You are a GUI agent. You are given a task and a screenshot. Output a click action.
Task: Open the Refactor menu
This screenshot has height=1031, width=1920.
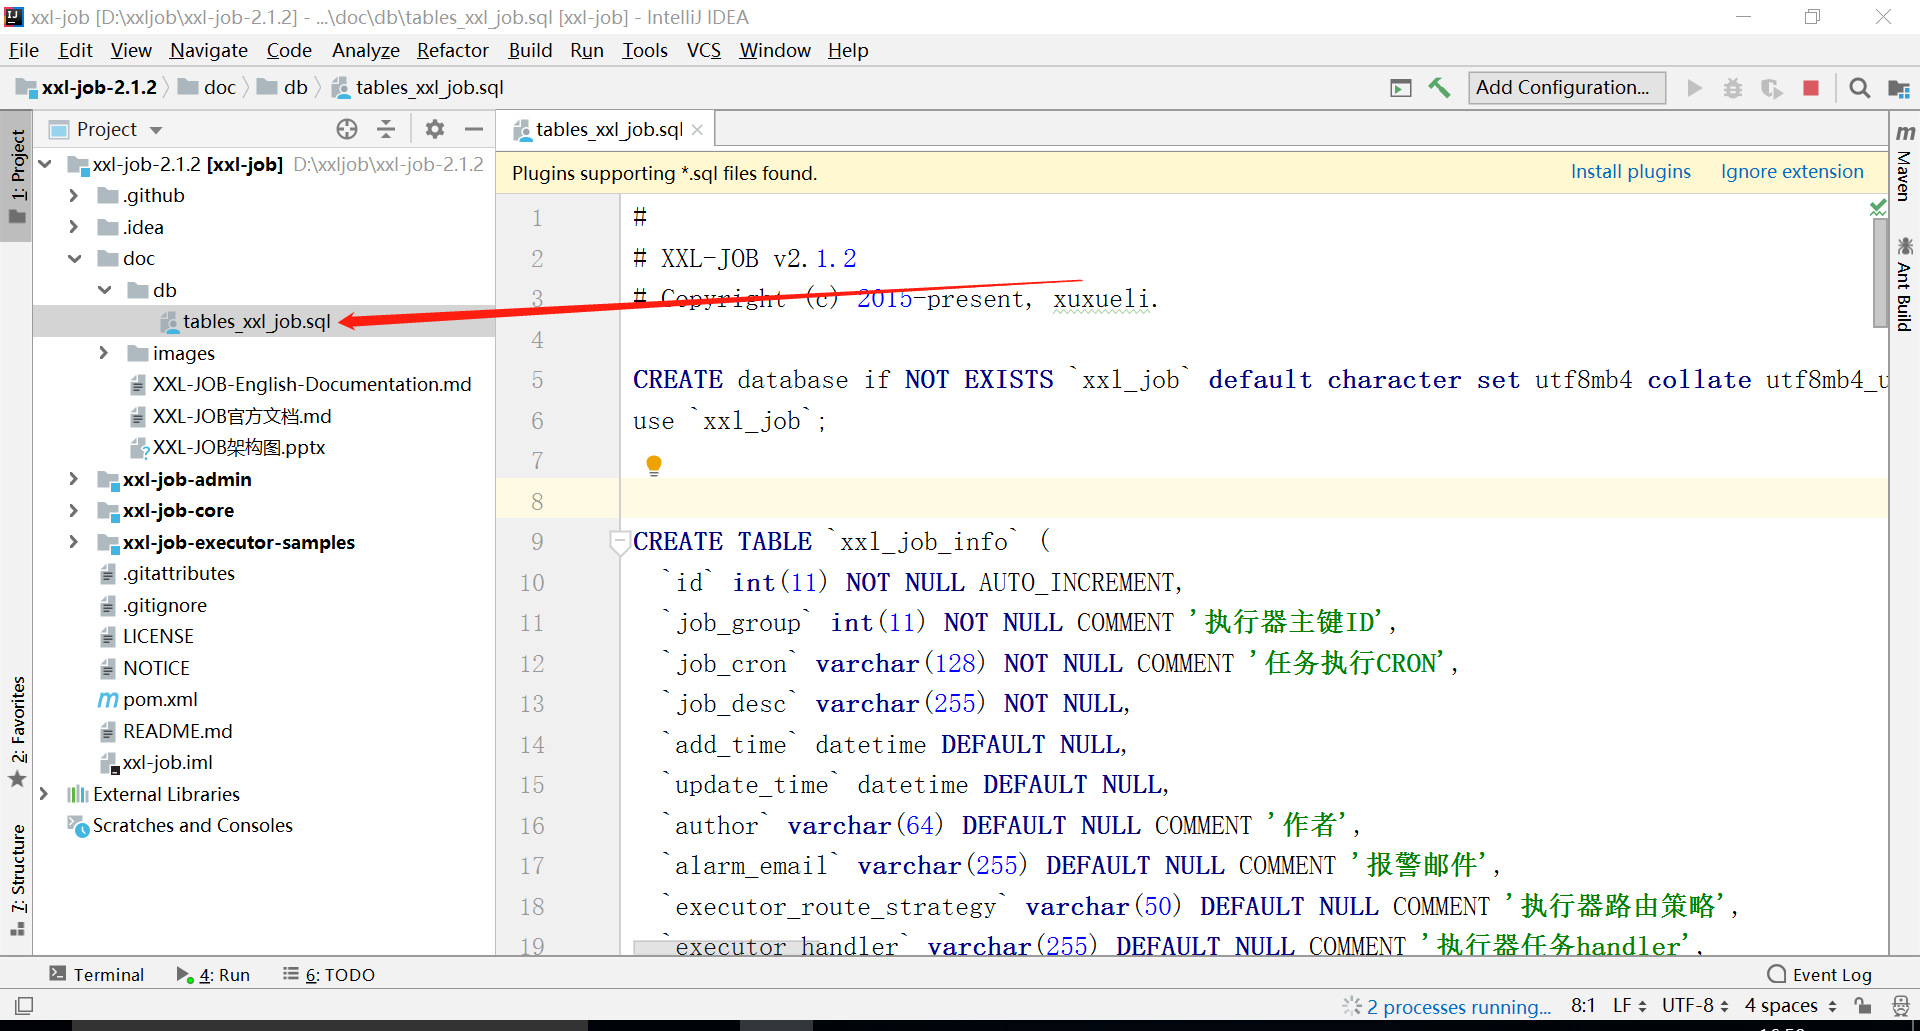pyautogui.click(x=453, y=50)
